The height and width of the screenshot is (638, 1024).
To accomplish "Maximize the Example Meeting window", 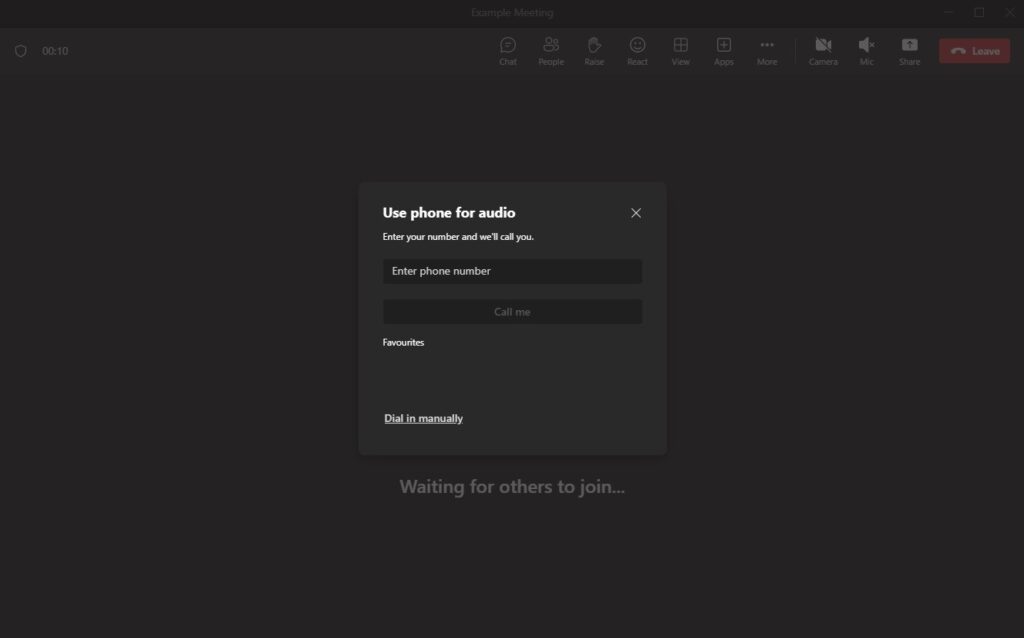I will coord(979,12).
